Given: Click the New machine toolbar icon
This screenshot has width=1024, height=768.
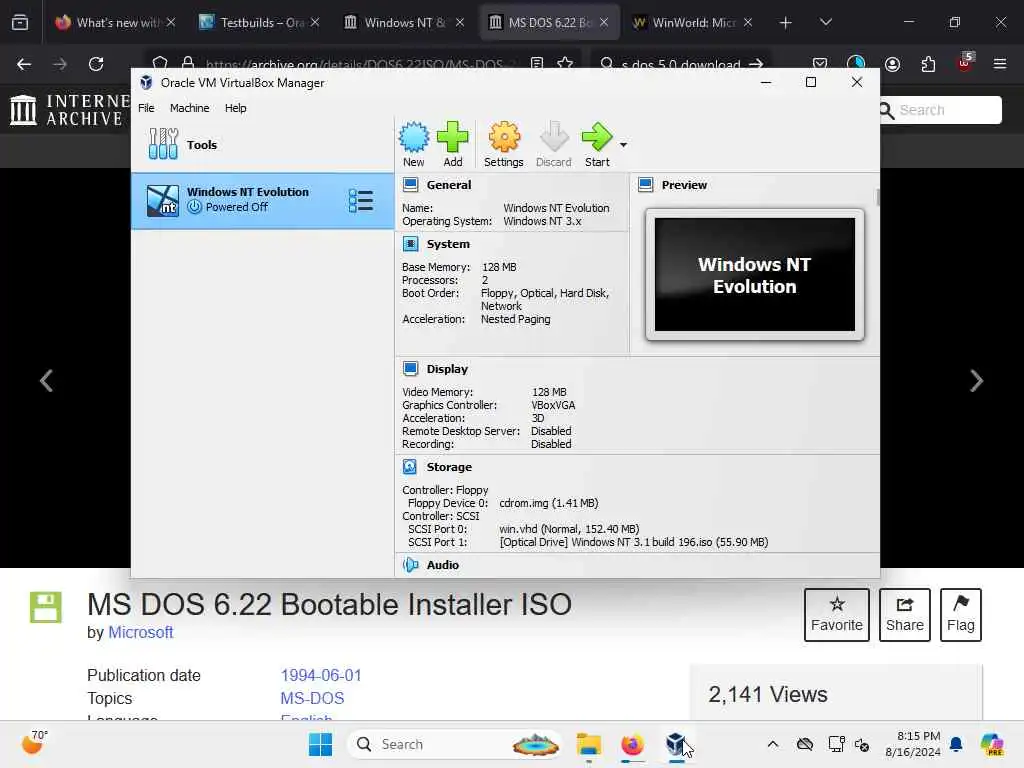Looking at the screenshot, I should [x=413, y=144].
